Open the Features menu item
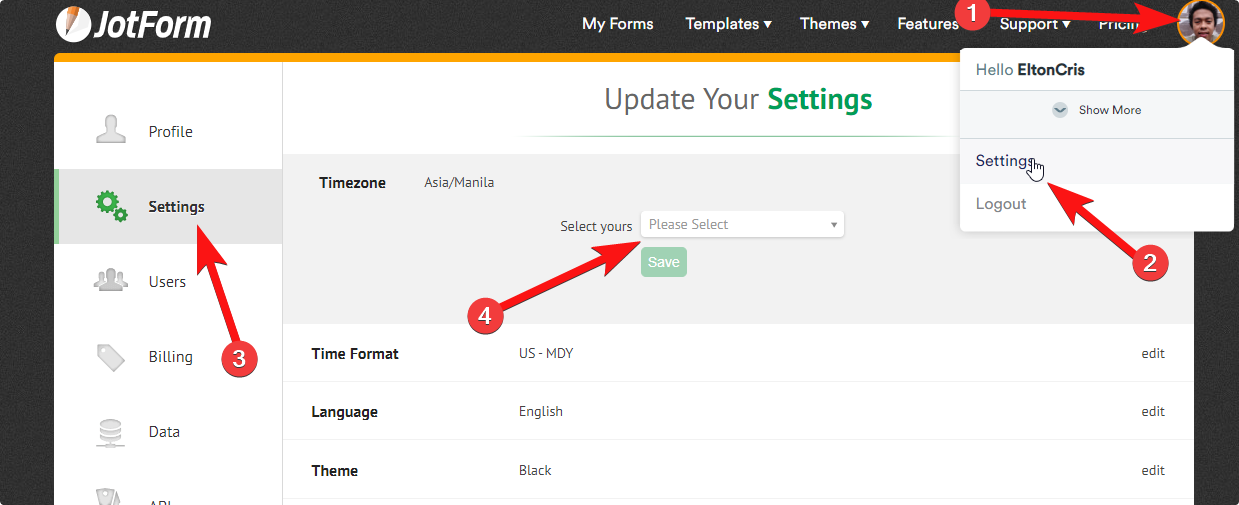Image resolution: width=1239 pixels, height=505 pixels. tap(928, 24)
